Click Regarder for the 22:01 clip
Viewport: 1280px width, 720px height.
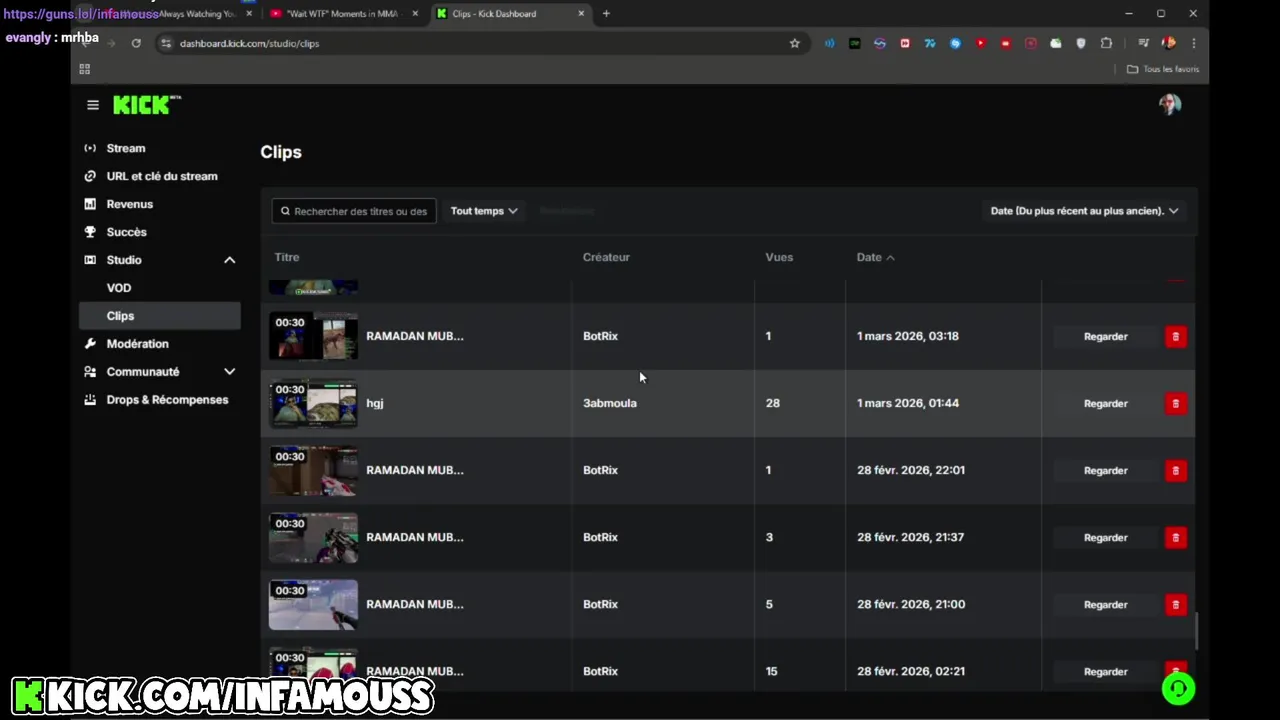point(1106,471)
